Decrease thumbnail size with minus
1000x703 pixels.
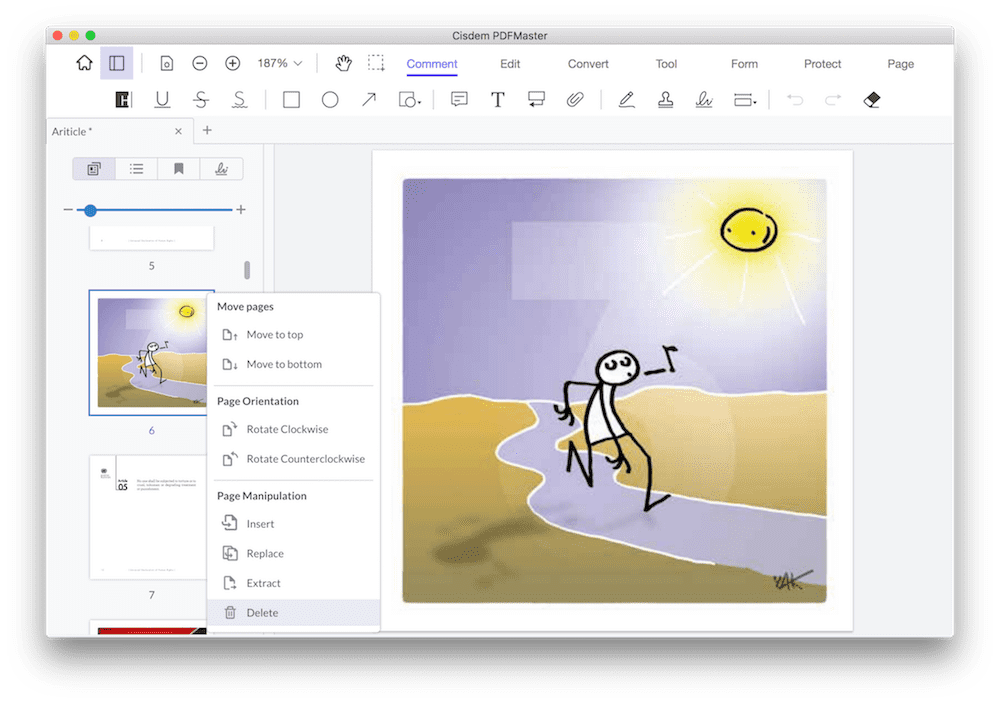(68, 209)
